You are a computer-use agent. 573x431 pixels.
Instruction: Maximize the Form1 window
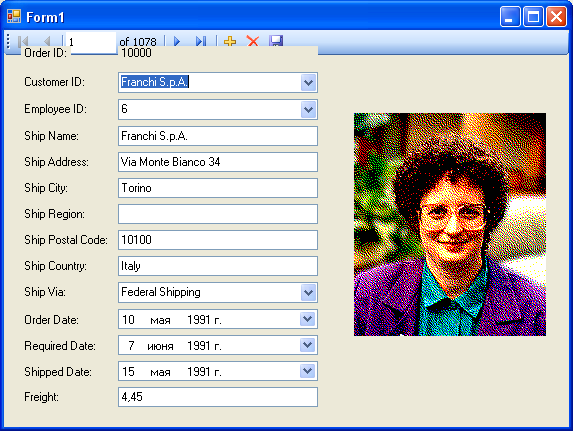tap(533, 16)
